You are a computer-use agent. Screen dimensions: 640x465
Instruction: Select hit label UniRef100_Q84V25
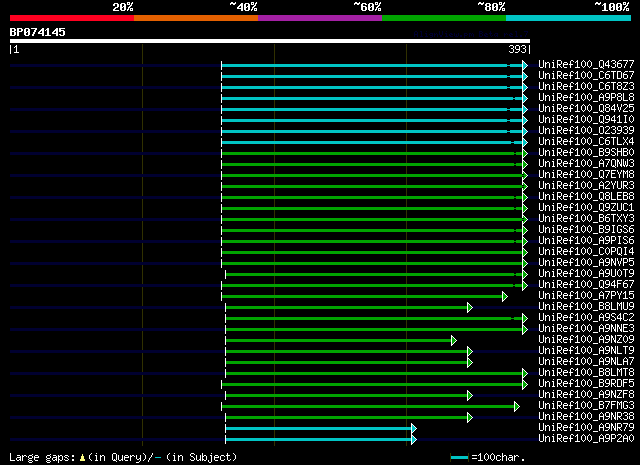coord(586,109)
